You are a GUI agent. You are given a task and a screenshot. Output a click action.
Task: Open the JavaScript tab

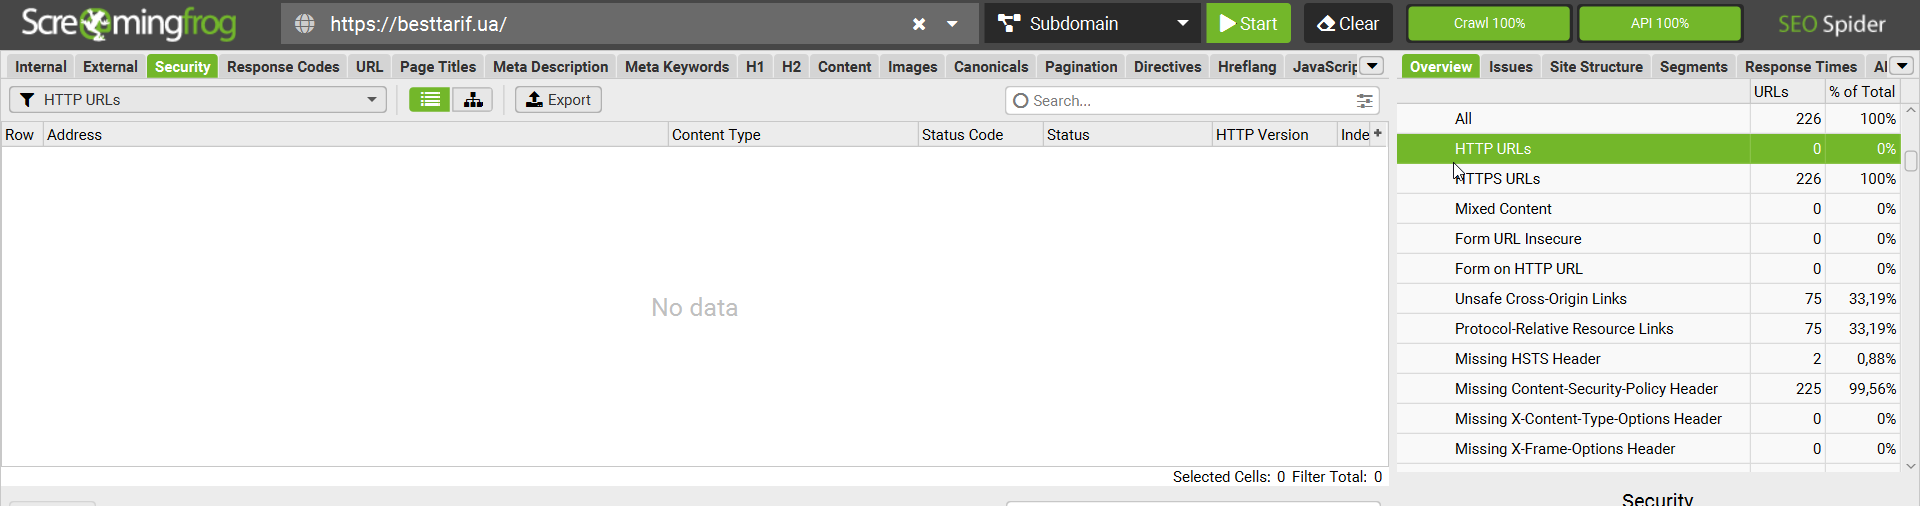pos(1324,67)
